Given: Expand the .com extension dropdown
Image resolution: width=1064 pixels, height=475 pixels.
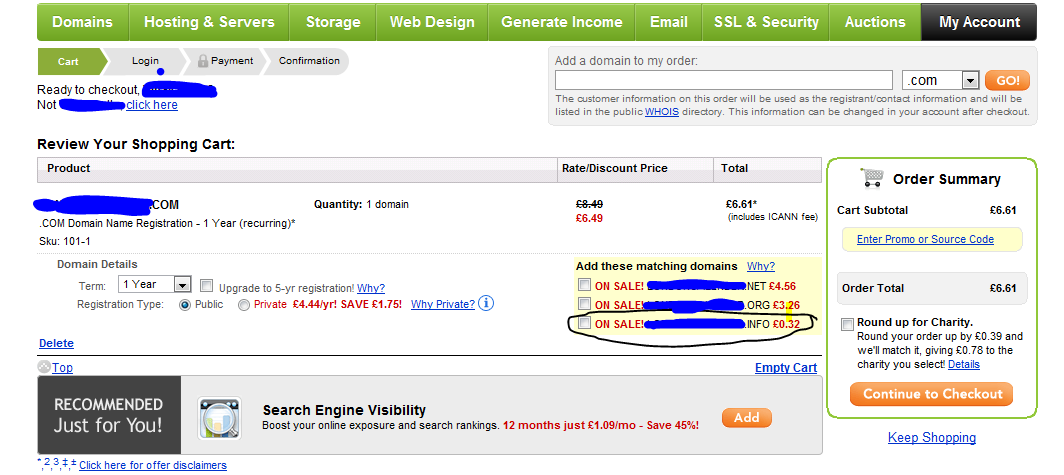Looking at the screenshot, I should (x=940, y=80).
